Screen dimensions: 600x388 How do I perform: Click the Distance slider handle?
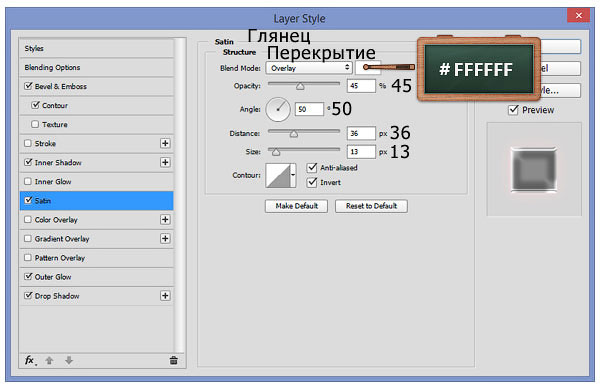tap(293, 134)
